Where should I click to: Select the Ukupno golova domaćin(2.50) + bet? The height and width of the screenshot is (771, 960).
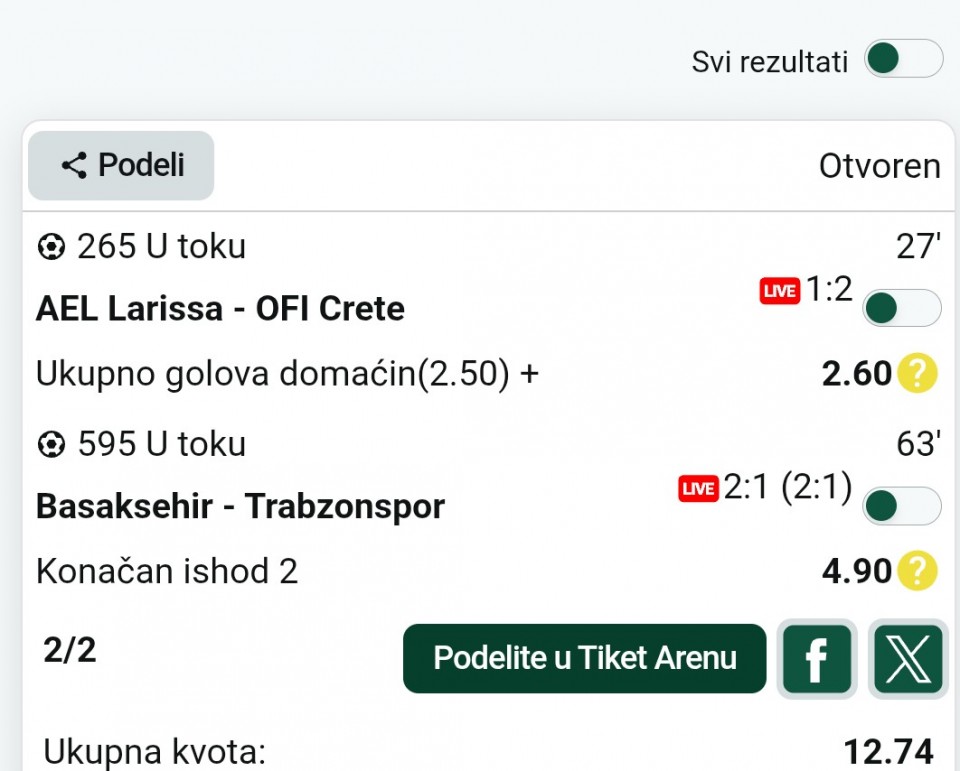287,374
